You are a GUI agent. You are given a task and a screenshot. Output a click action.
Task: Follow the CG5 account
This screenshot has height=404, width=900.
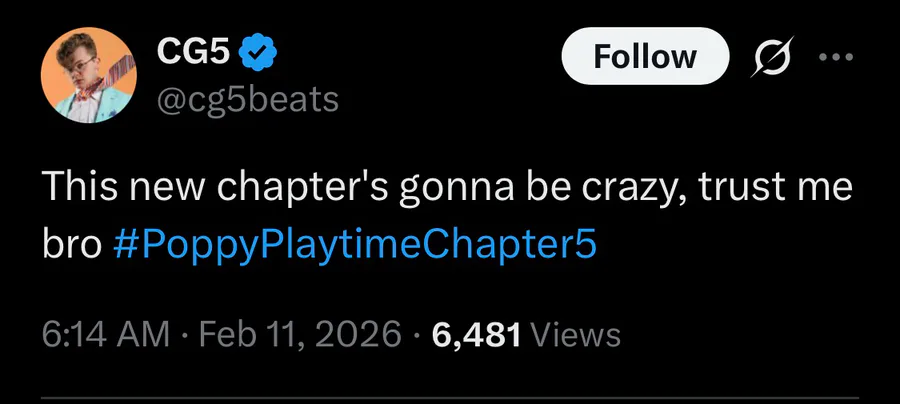[645, 56]
